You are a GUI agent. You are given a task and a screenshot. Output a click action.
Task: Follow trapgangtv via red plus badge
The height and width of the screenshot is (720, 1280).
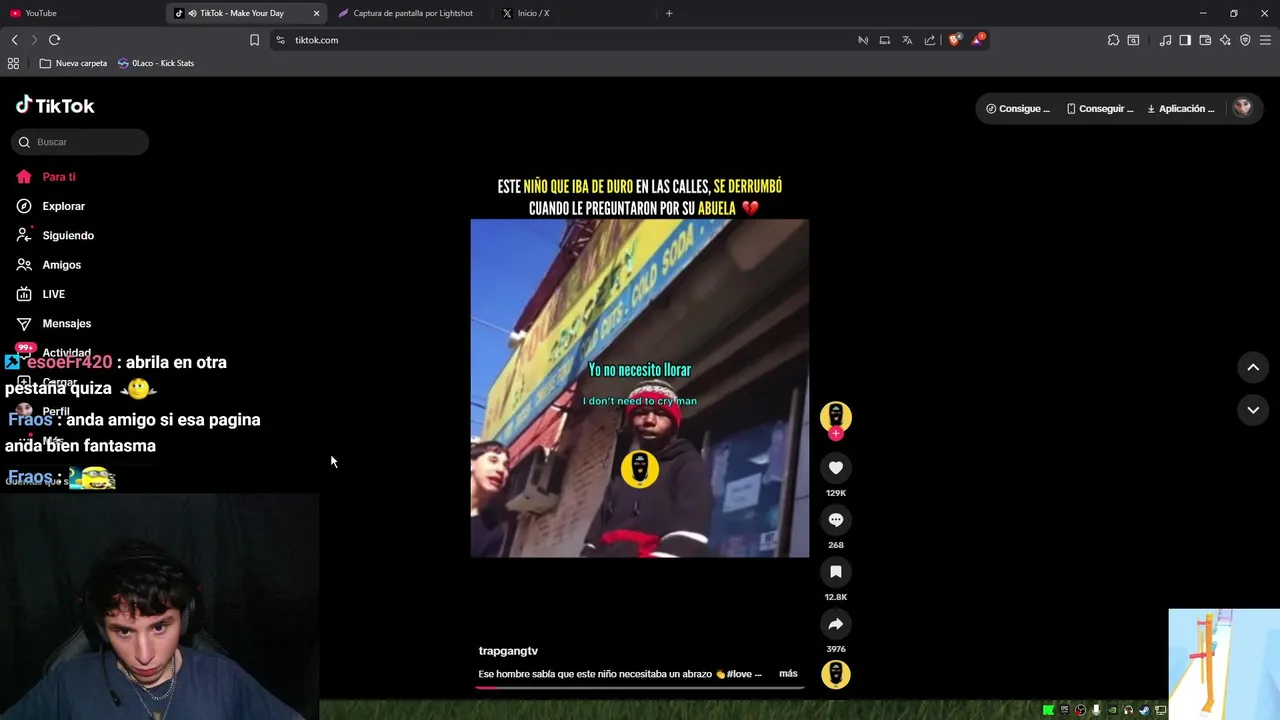[x=836, y=433]
